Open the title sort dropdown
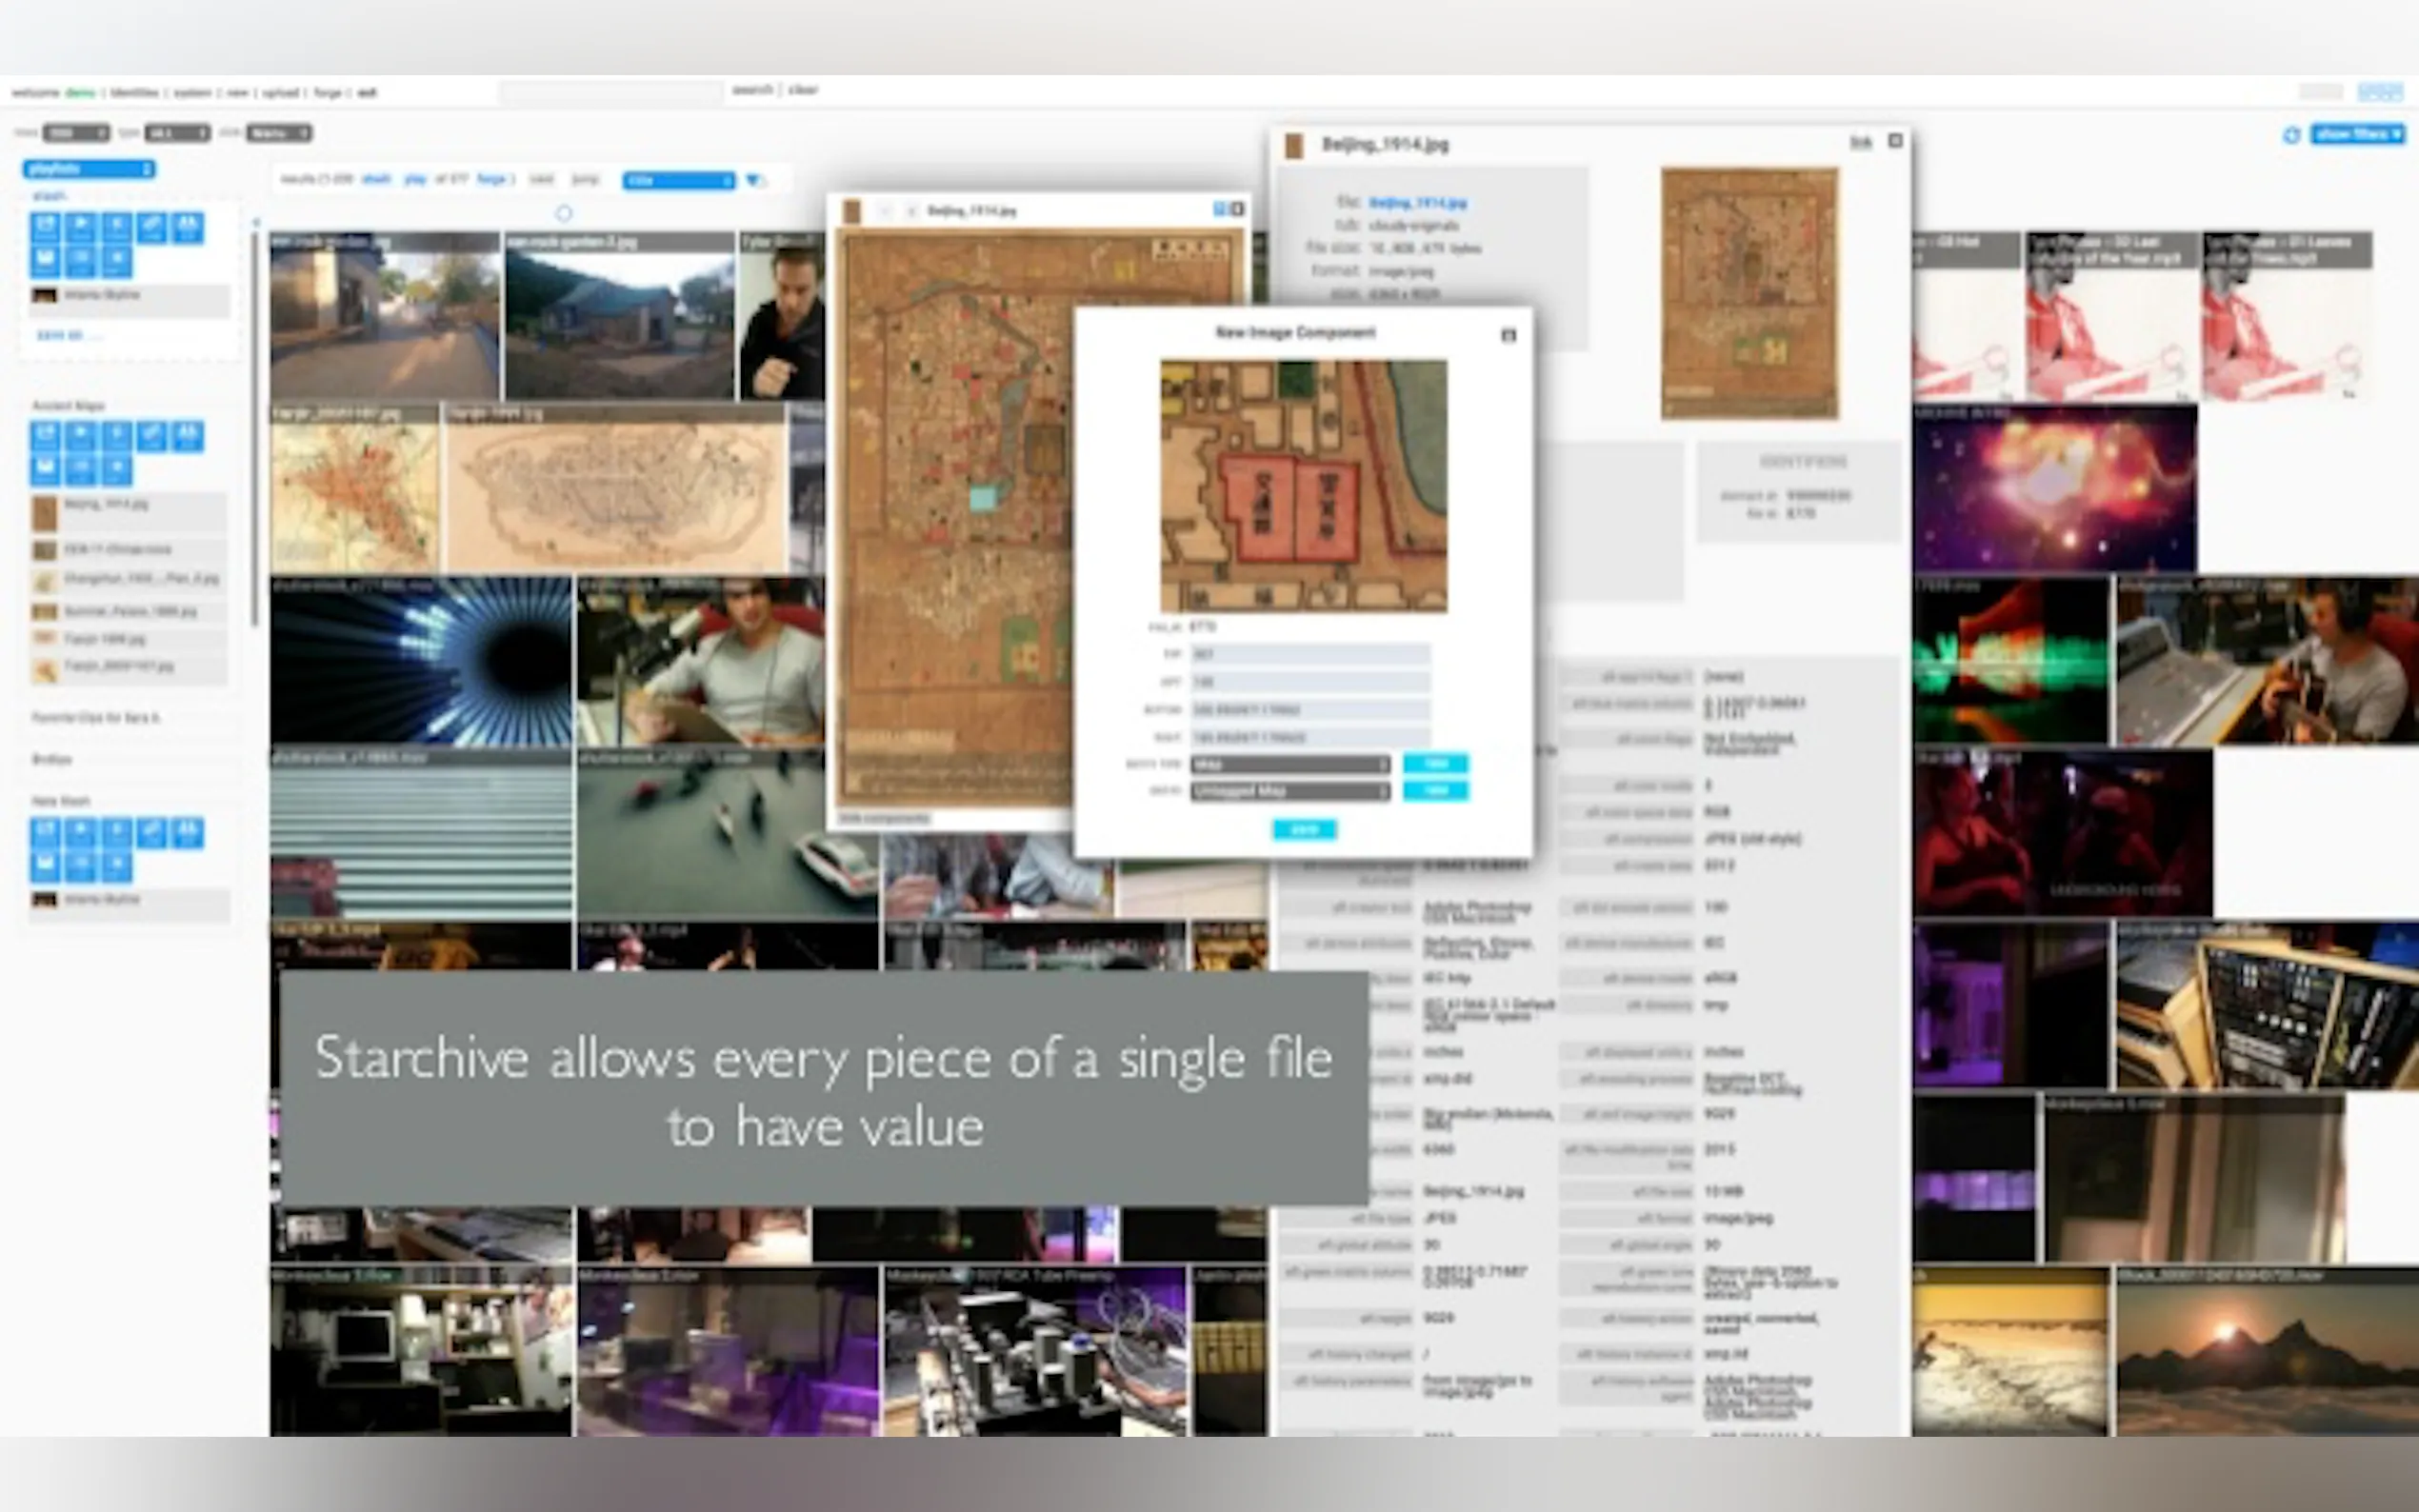This screenshot has height=1512, width=2419. [678, 180]
